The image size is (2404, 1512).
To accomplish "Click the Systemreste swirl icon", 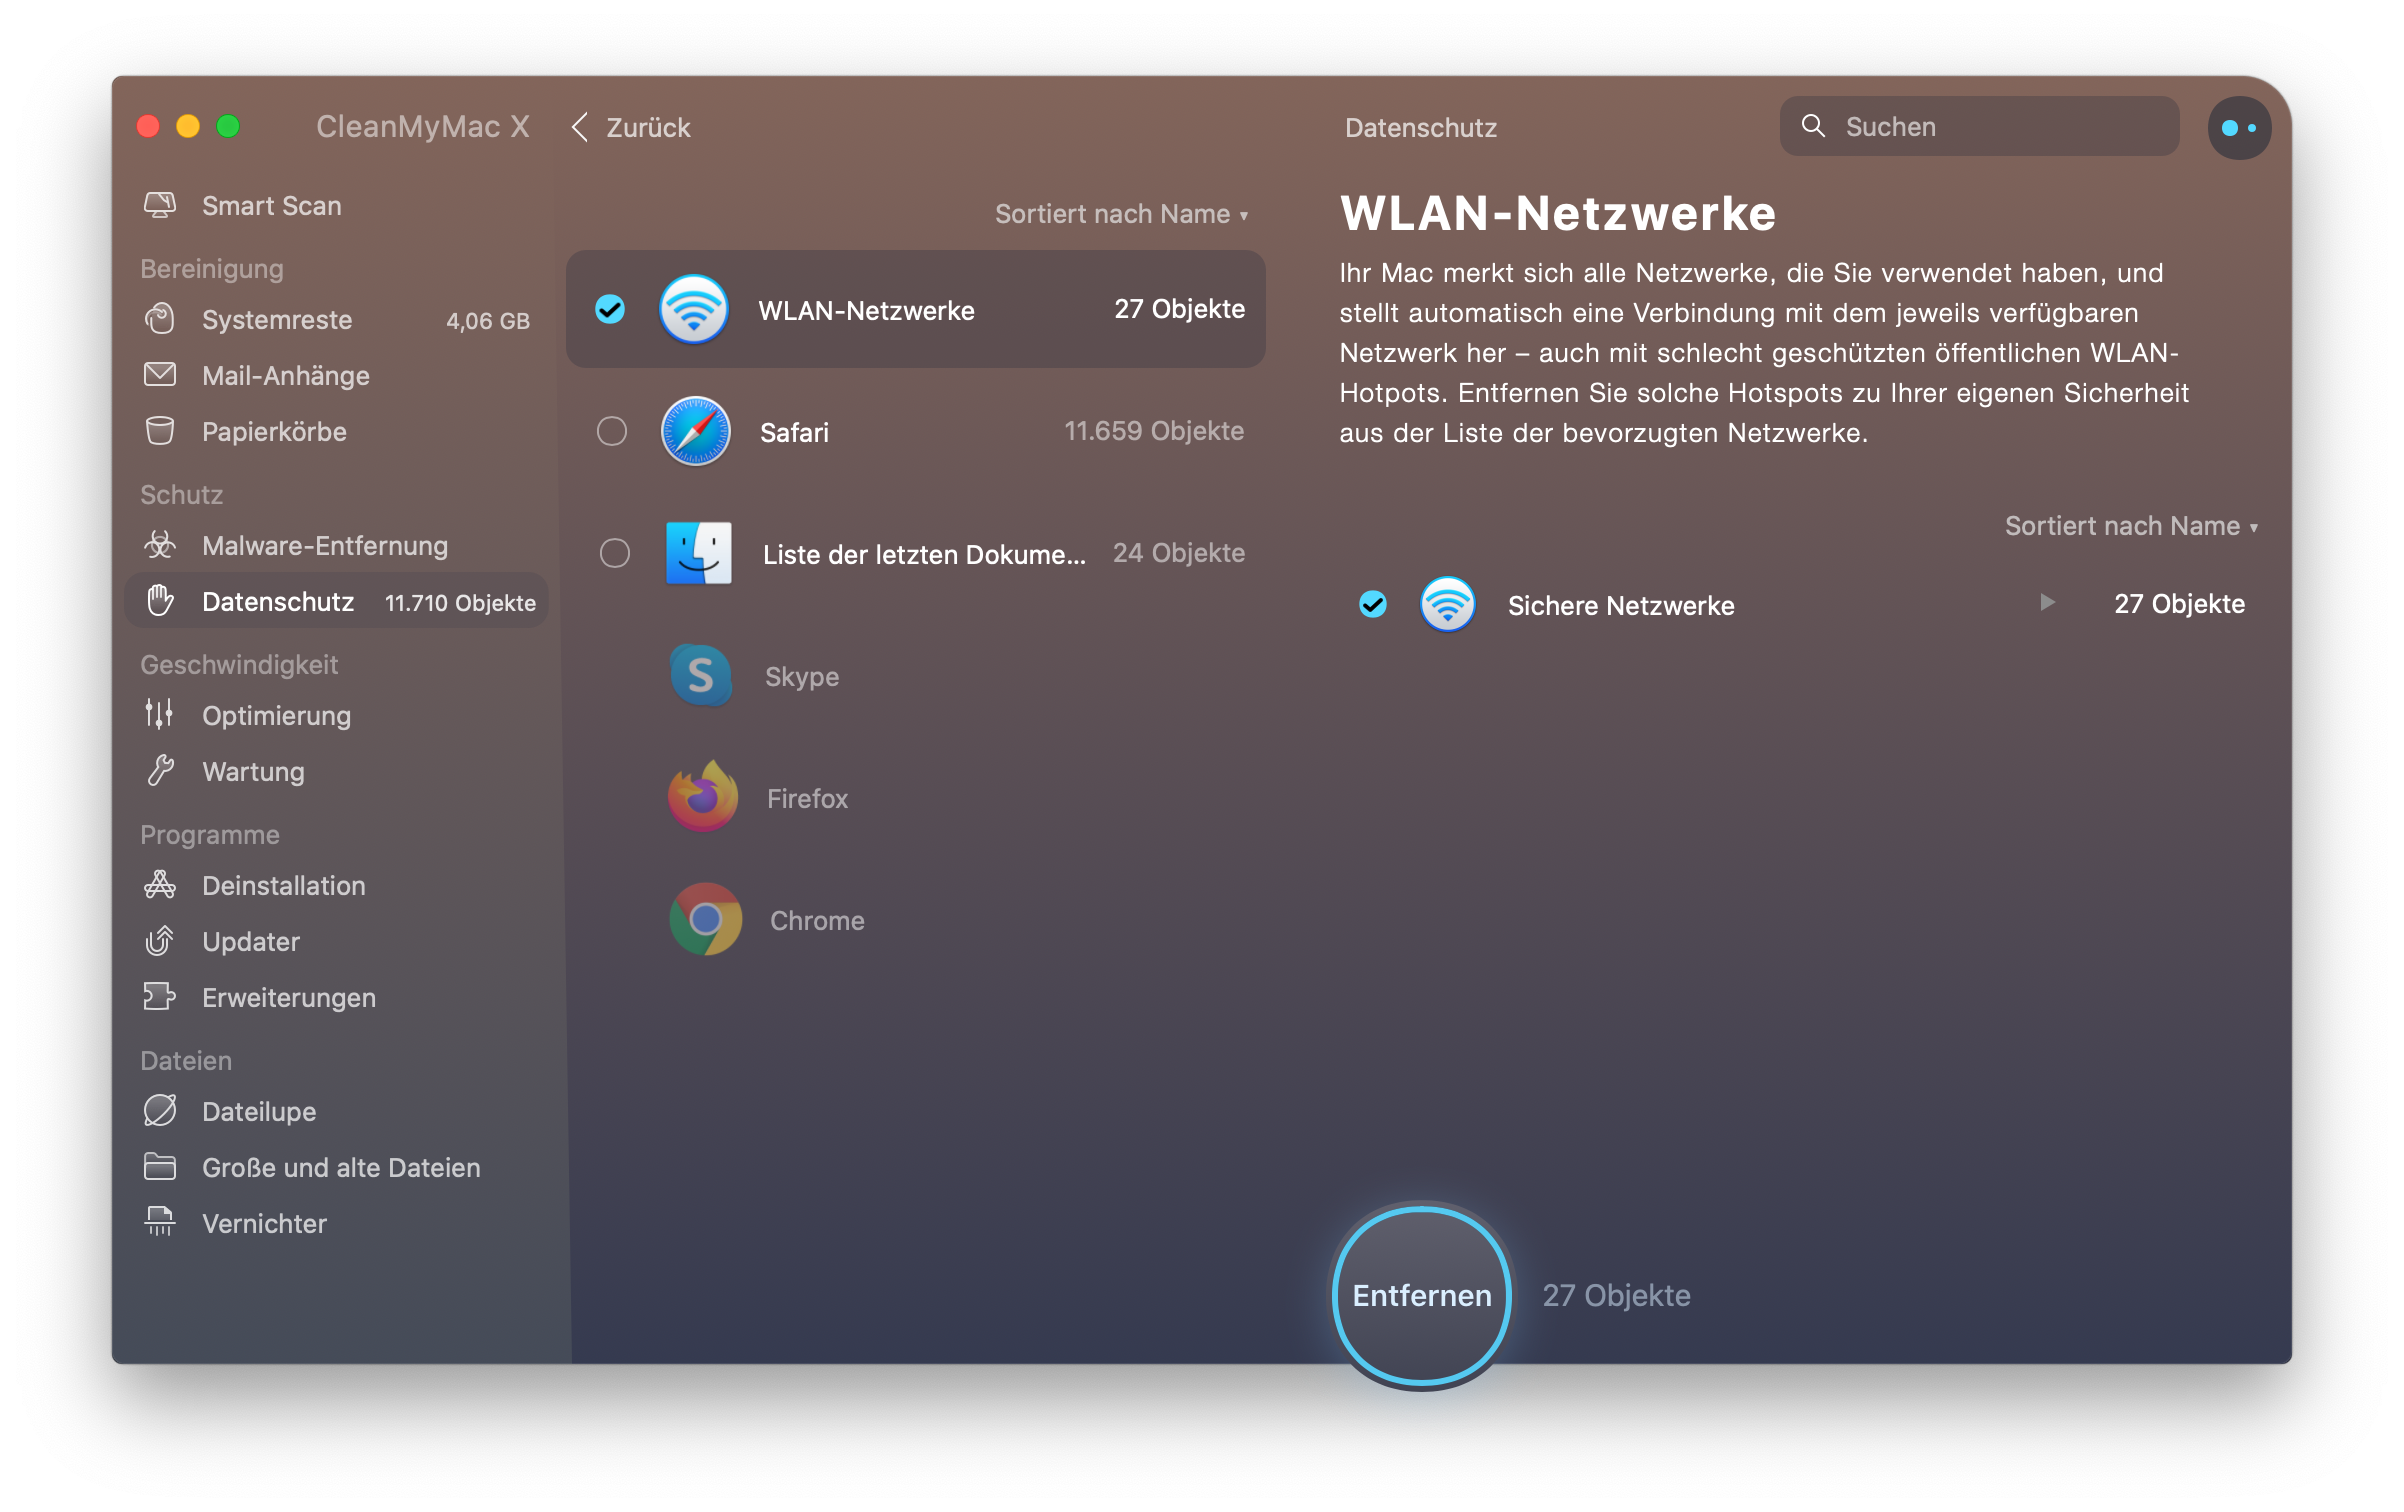I will (160, 320).
